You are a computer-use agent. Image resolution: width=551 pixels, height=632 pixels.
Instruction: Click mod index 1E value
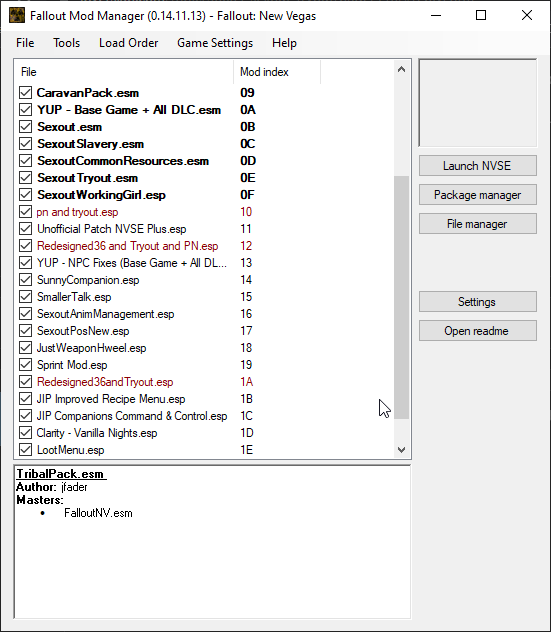pos(247,450)
